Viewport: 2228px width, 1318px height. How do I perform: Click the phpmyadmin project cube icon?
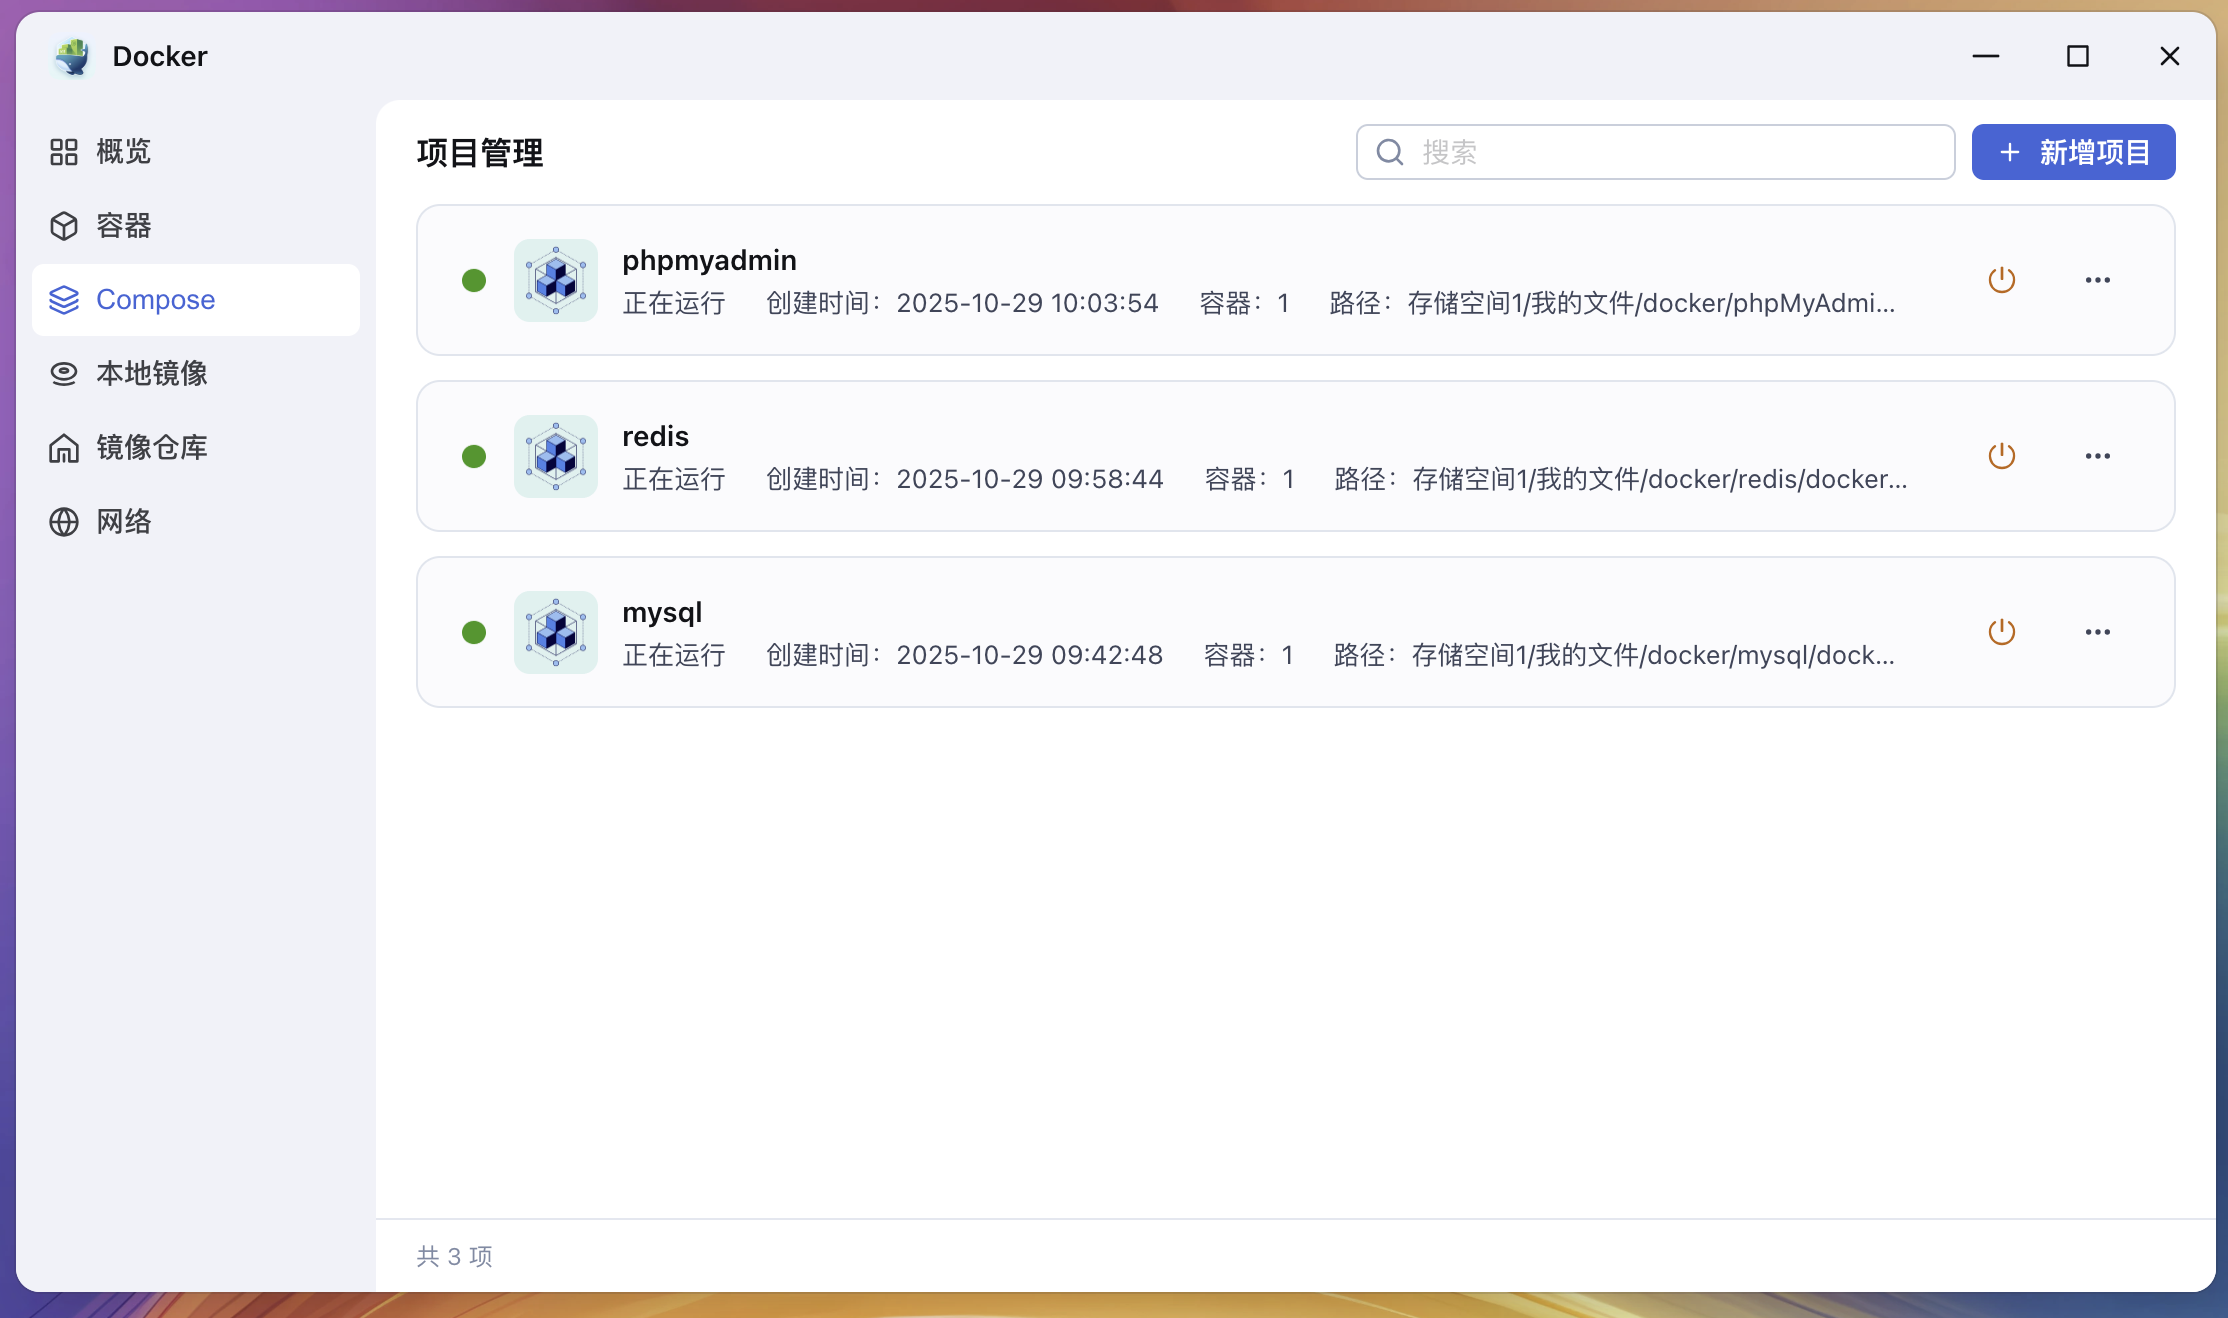pyautogui.click(x=556, y=280)
